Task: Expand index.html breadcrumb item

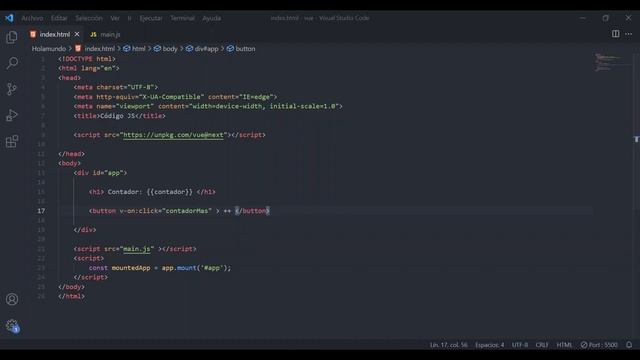Action: pyautogui.click(x=95, y=49)
